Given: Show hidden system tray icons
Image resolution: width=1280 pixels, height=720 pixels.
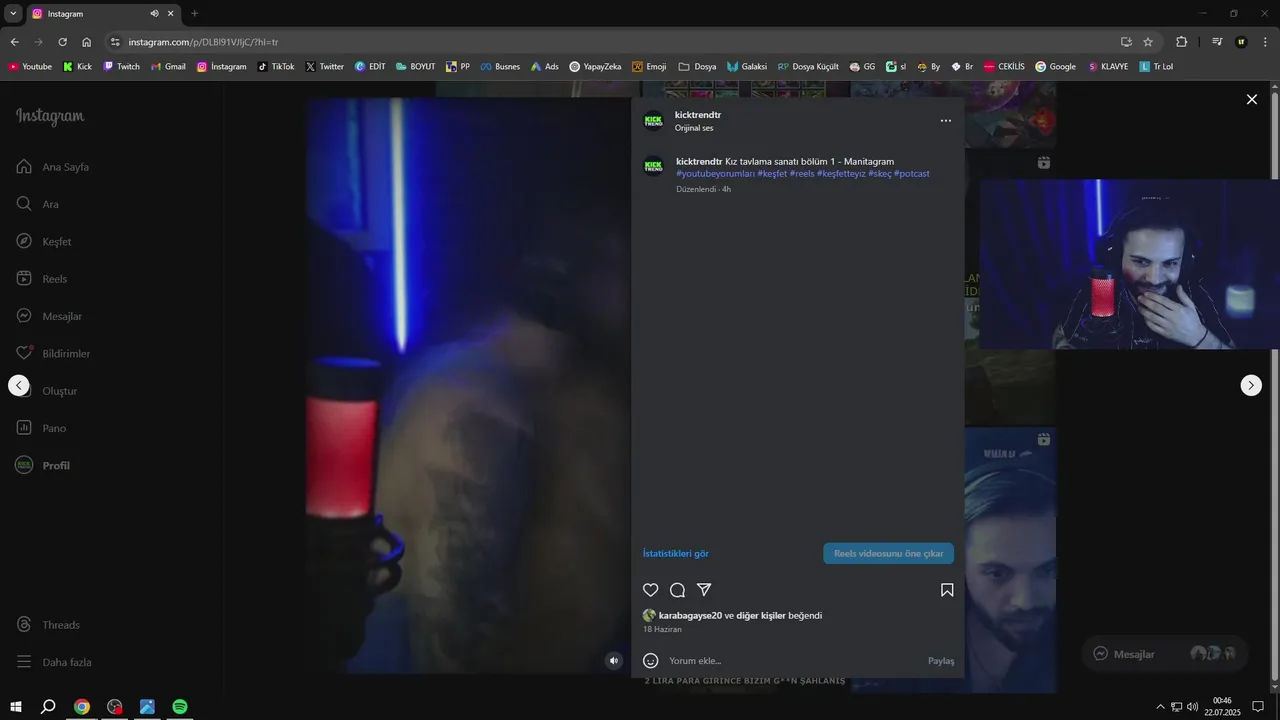Looking at the screenshot, I should click(1160, 707).
